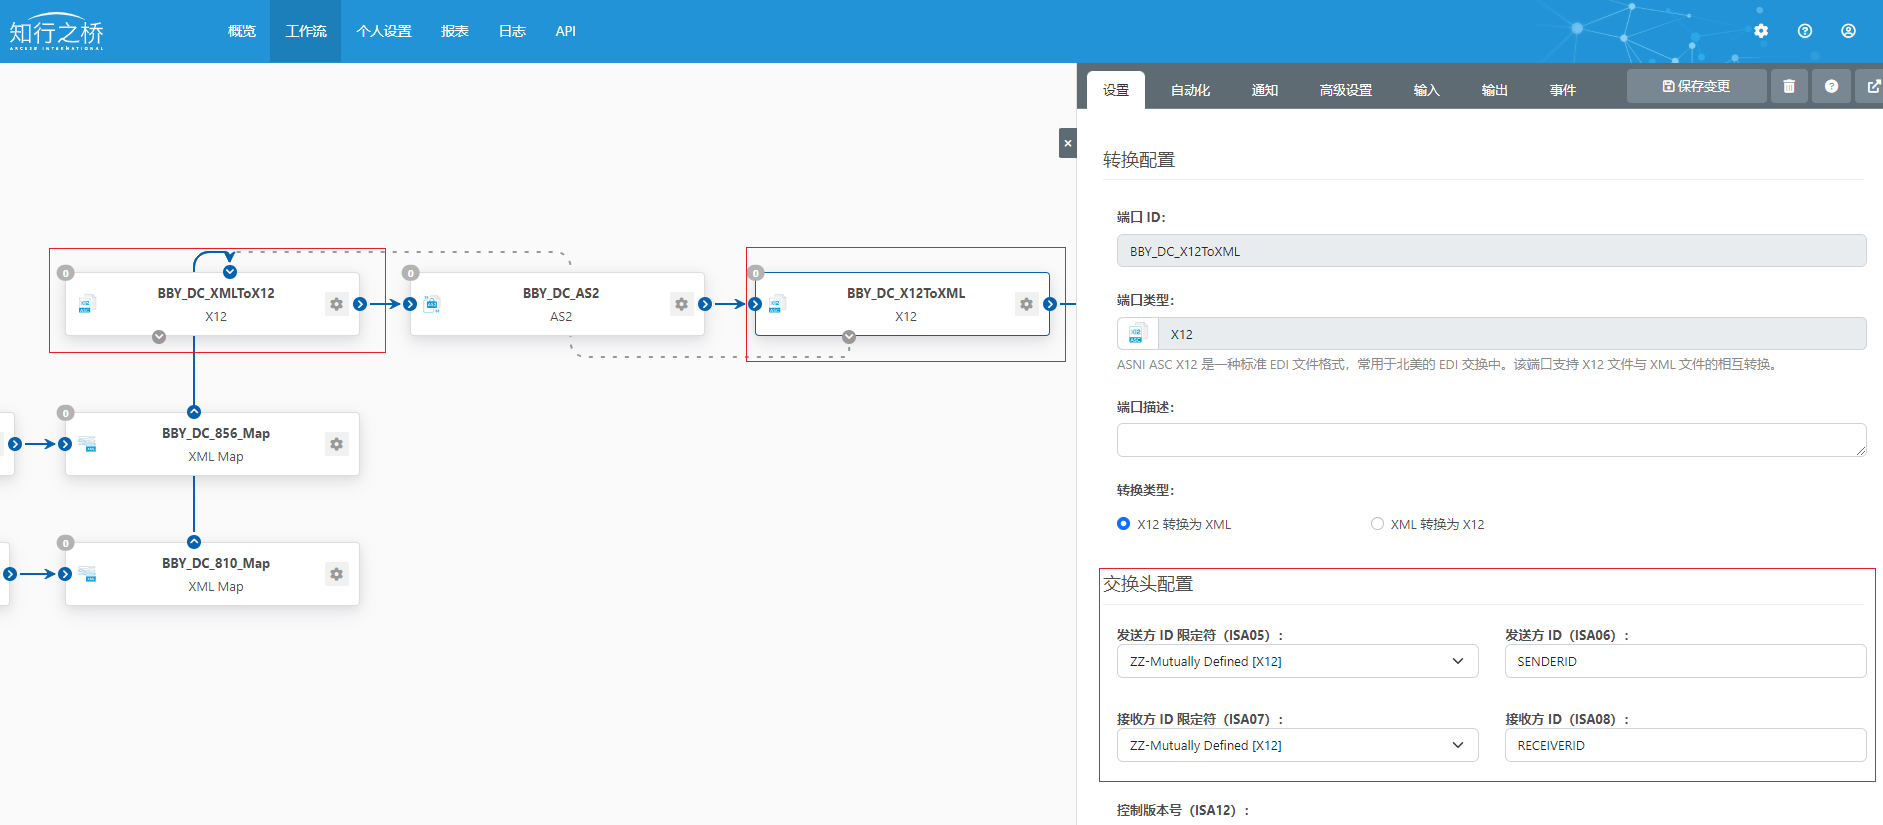Click the 保存变更 button
Image resolution: width=1883 pixels, height=825 pixels.
coord(1696,87)
